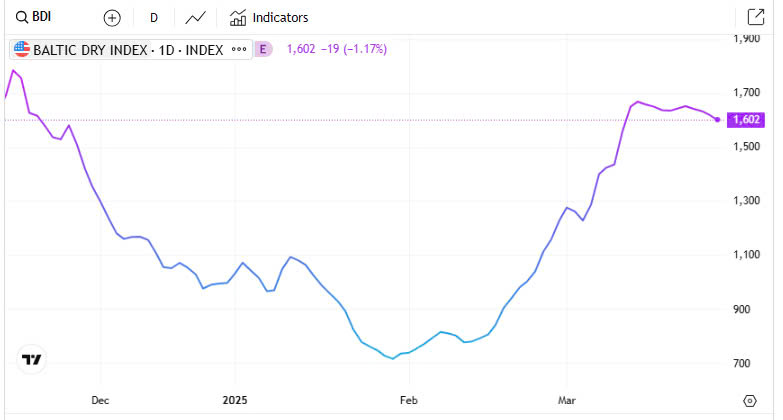Click the last data point dot on line

[718, 119]
